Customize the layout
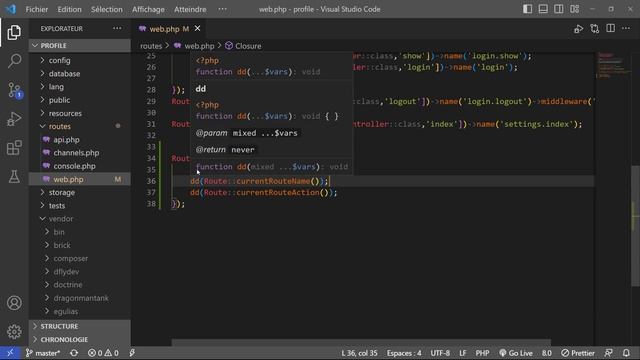Screen dimensions: 640x360 click(x=575, y=9)
